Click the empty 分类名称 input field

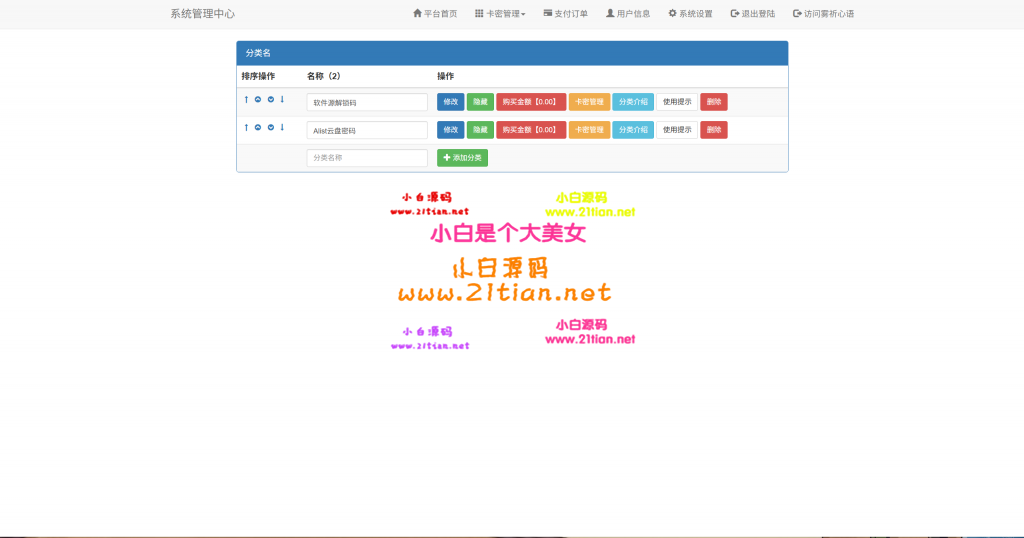[367, 158]
